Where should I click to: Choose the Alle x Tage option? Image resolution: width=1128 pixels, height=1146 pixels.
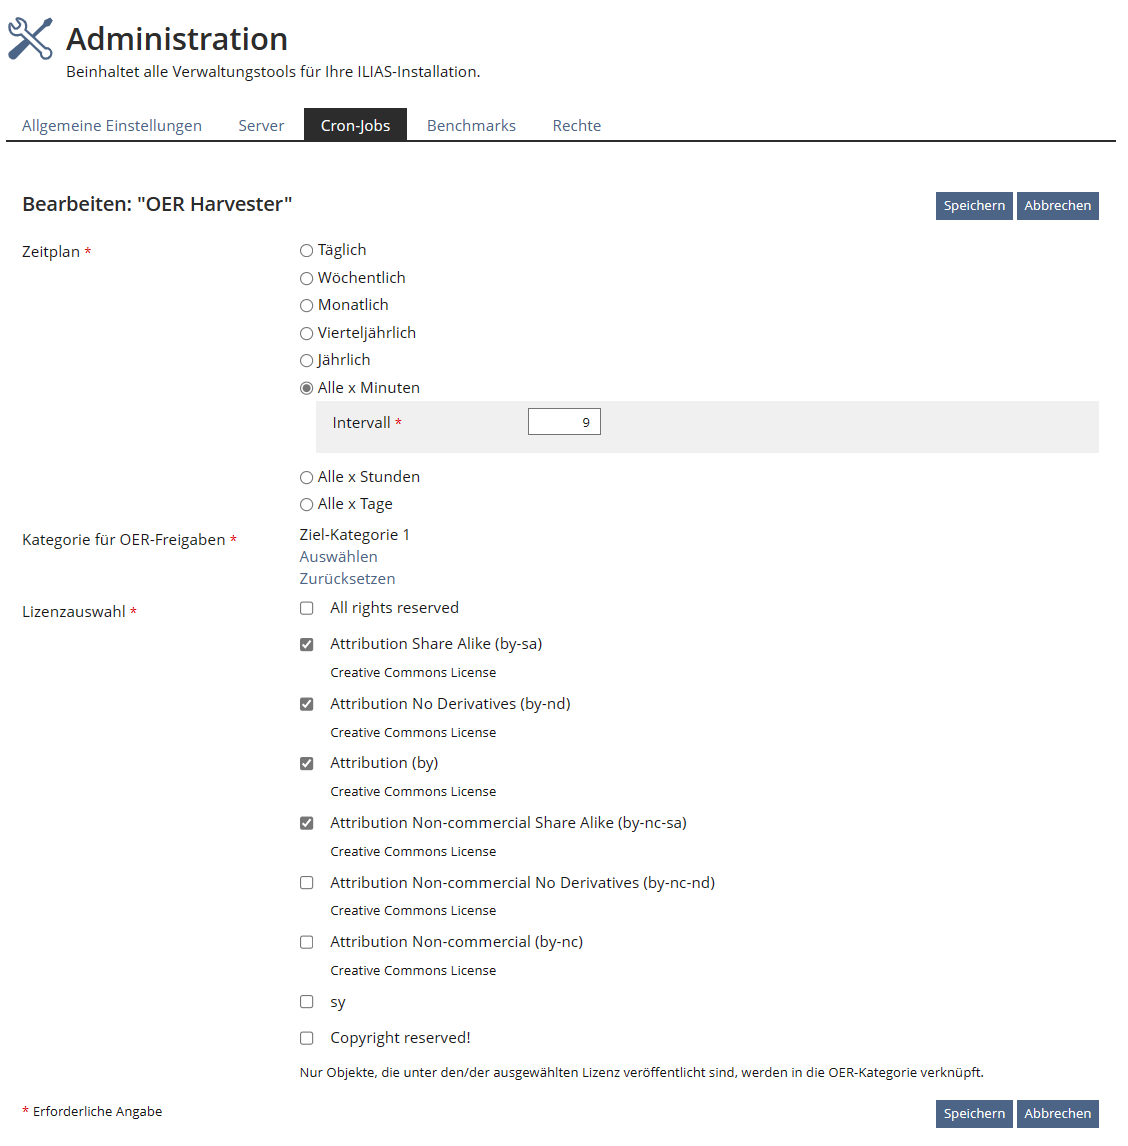pos(307,505)
